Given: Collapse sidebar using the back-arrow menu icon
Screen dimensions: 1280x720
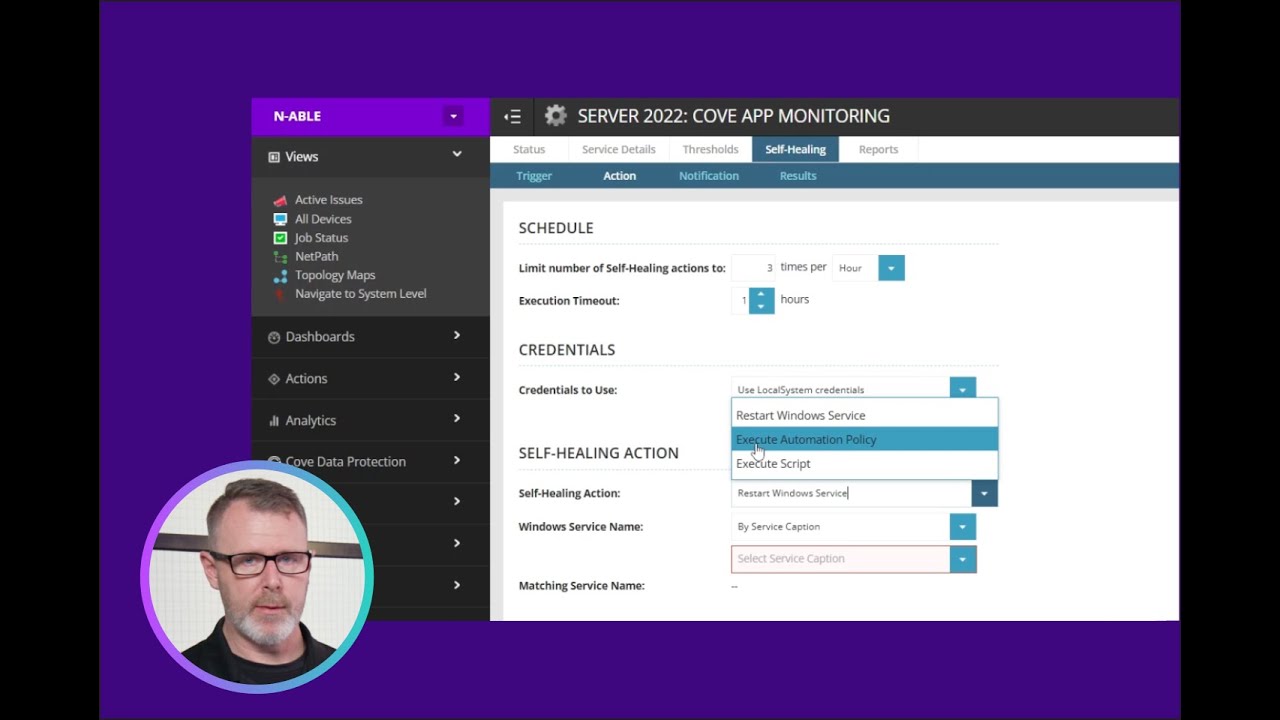Looking at the screenshot, I should tap(512, 117).
